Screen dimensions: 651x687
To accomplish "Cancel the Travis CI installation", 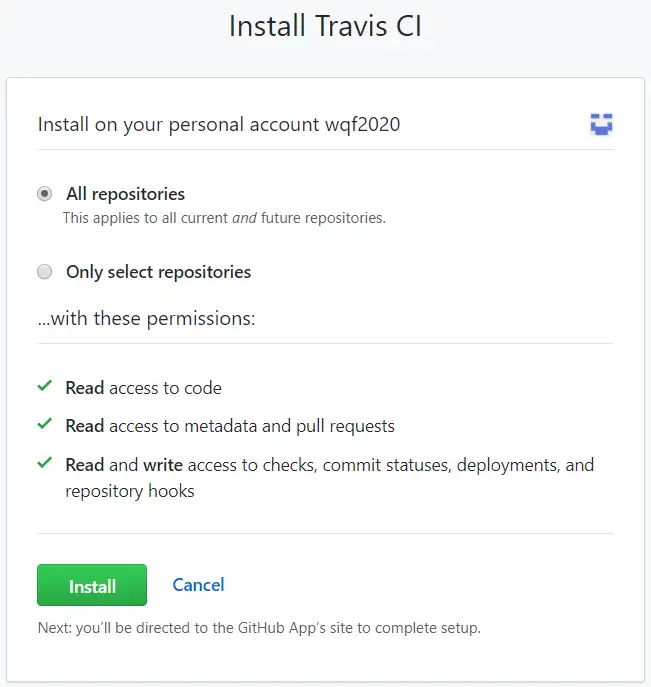I will click(x=198, y=585).
